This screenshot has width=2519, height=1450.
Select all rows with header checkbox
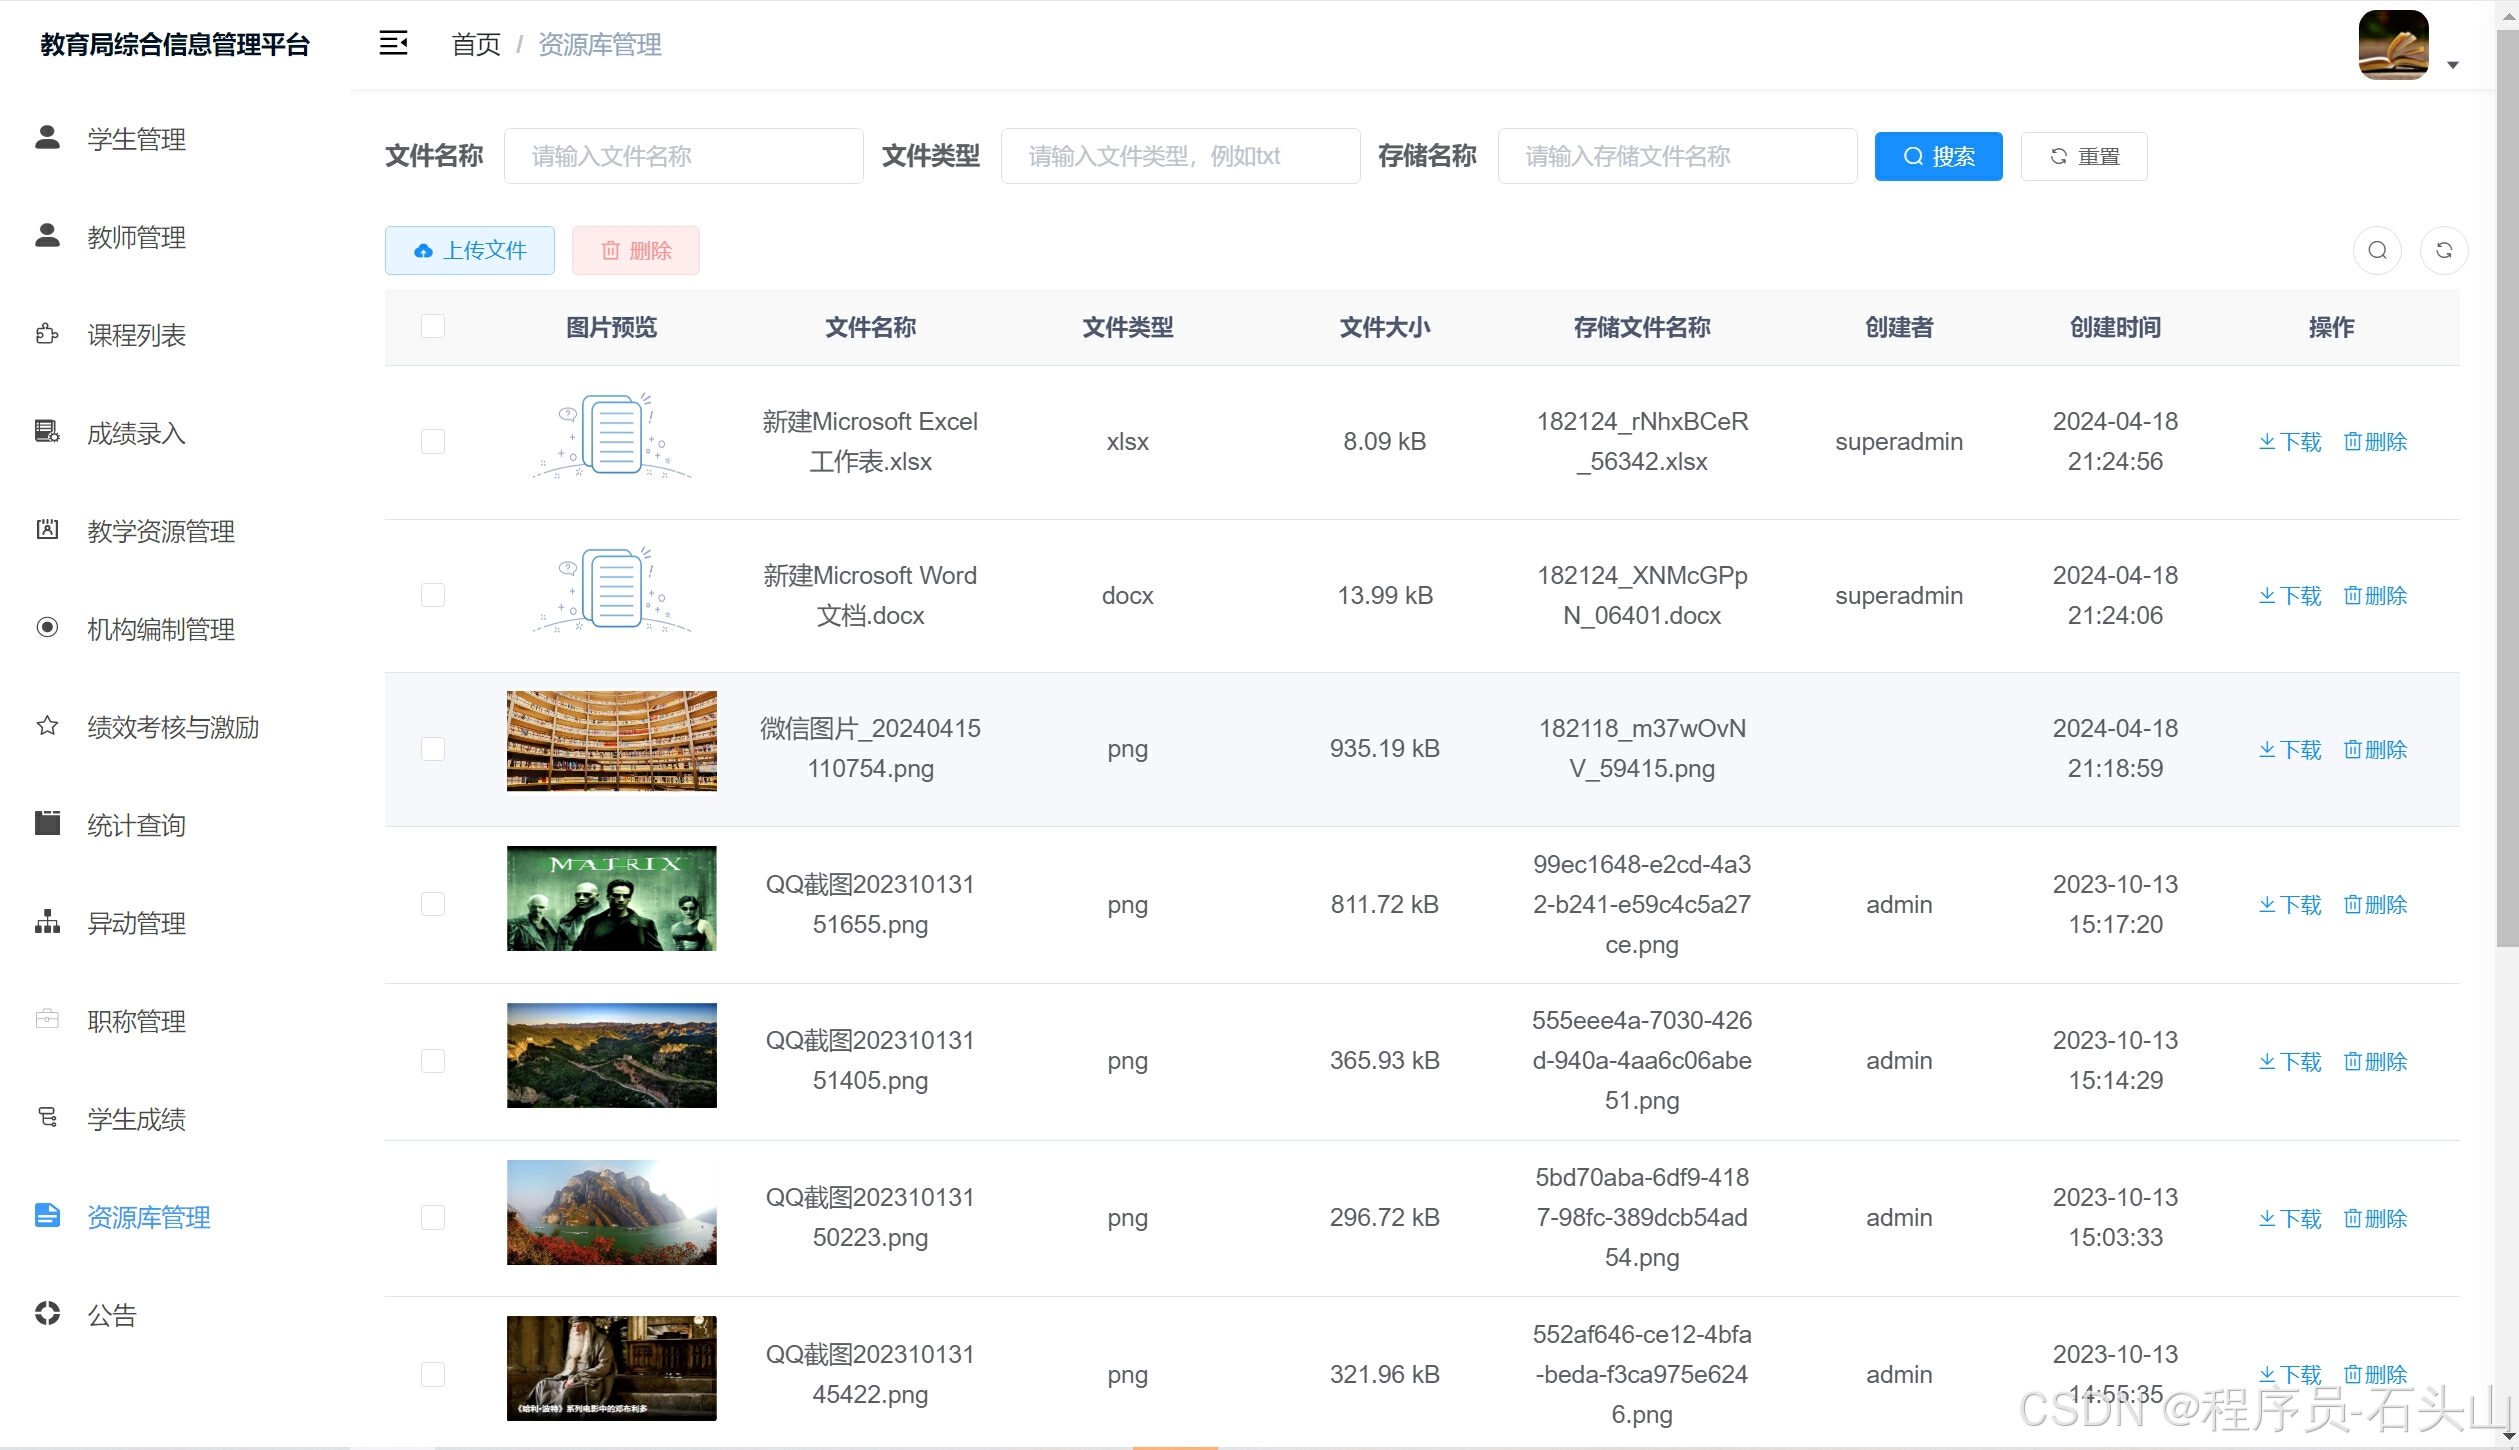[433, 326]
